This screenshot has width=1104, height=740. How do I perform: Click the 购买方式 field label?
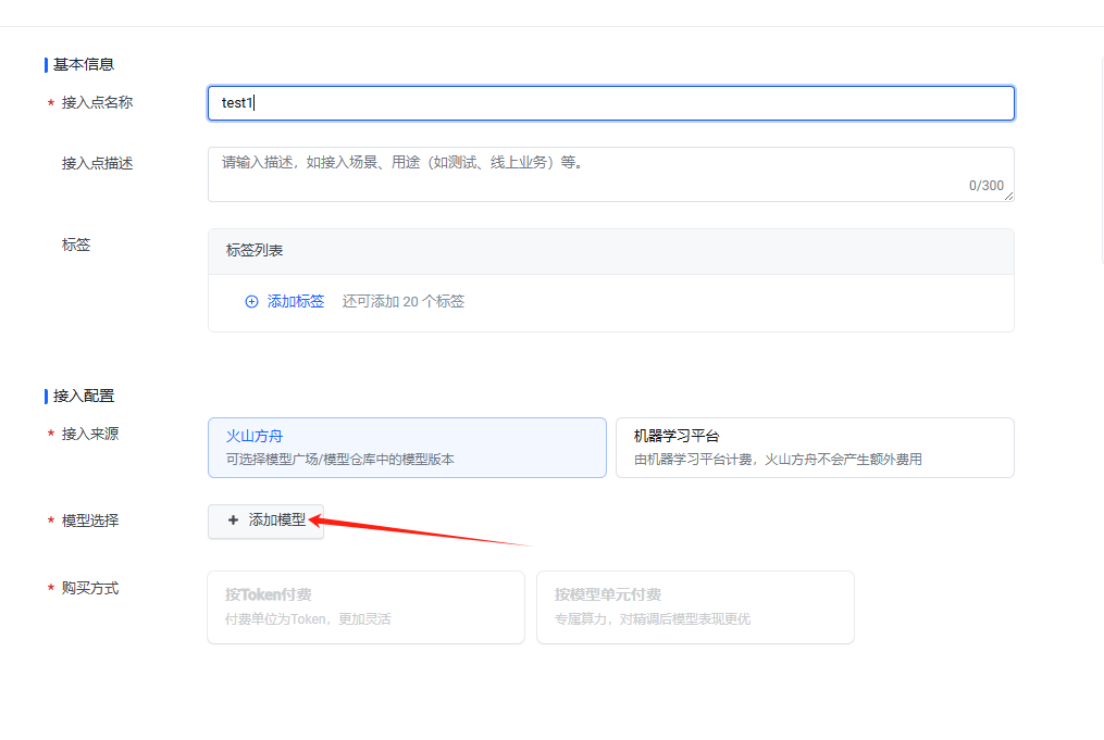pyautogui.click(x=90, y=588)
